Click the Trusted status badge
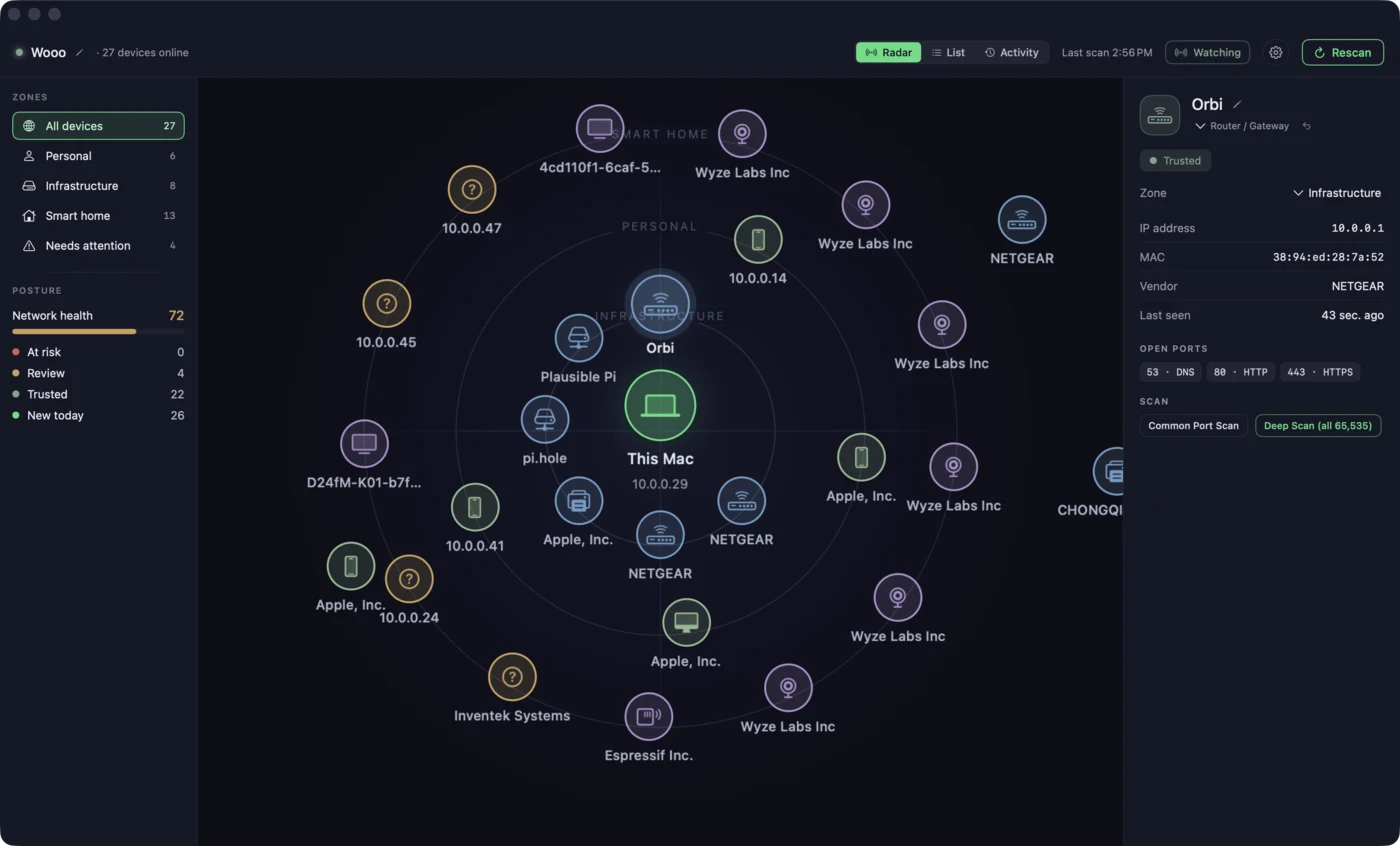The width and height of the screenshot is (1400, 846). click(x=1175, y=160)
